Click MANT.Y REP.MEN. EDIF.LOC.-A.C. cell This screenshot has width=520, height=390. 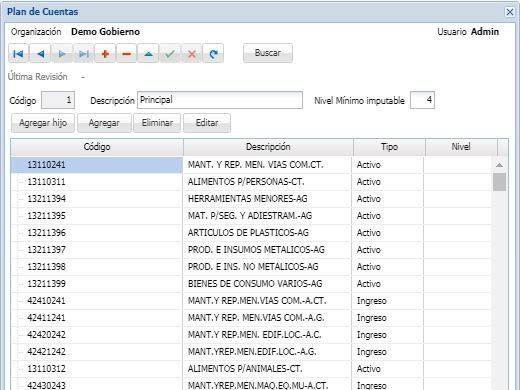point(267,335)
